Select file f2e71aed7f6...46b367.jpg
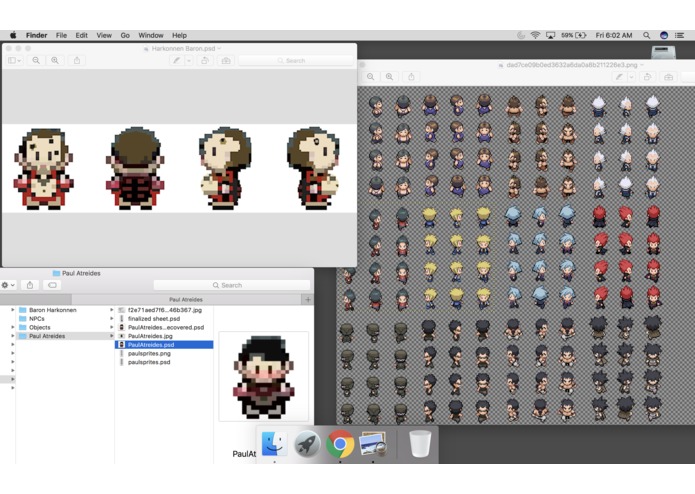 pyautogui.click(x=164, y=310)
